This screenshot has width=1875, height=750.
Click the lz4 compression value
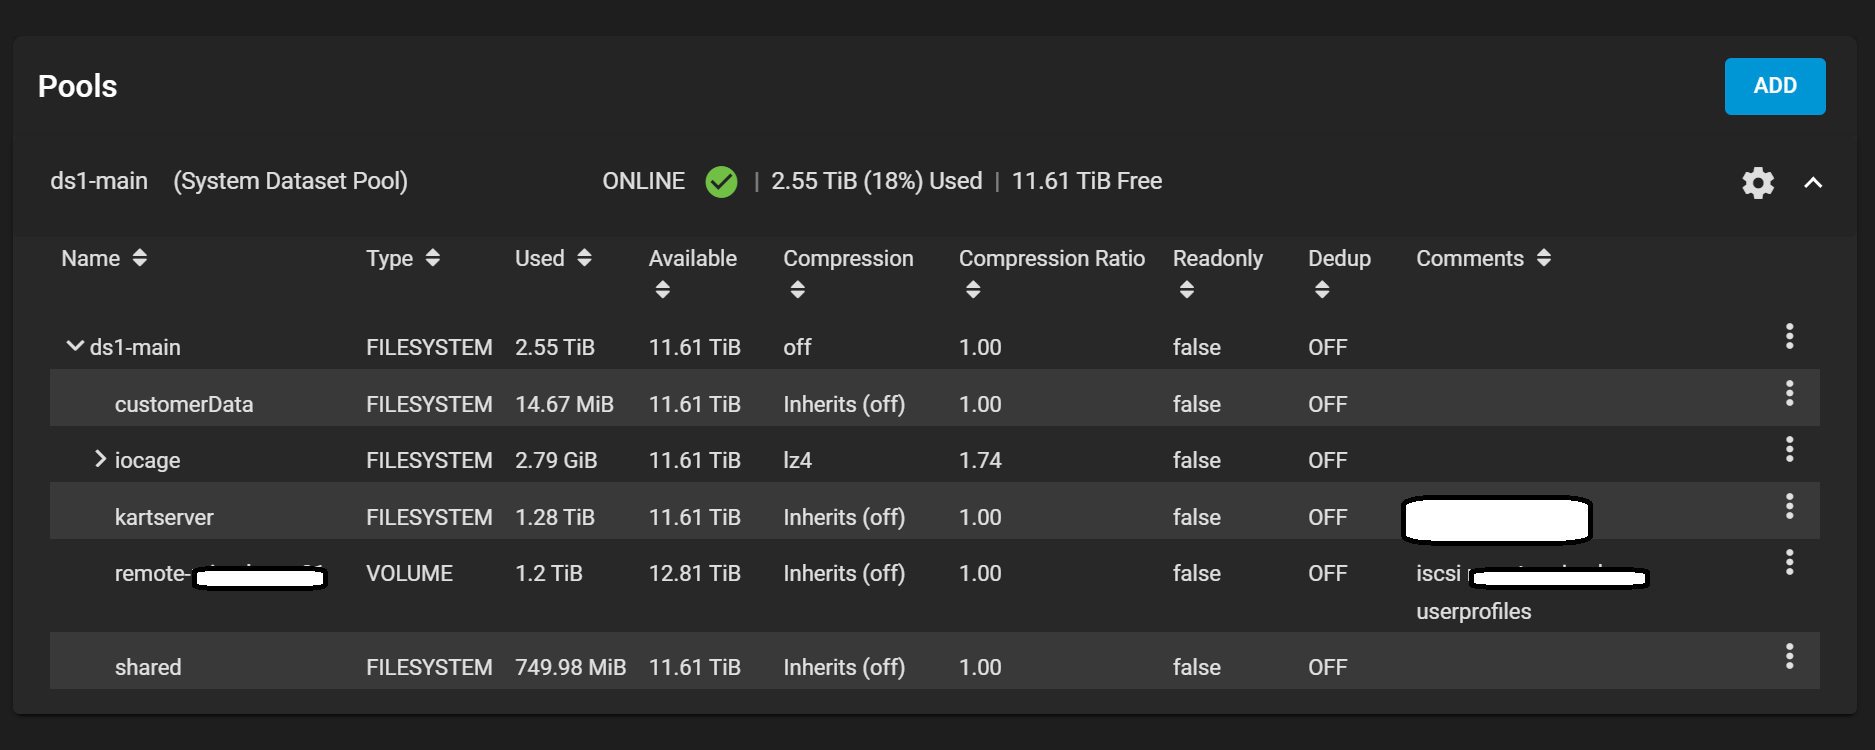pos(797,460)
